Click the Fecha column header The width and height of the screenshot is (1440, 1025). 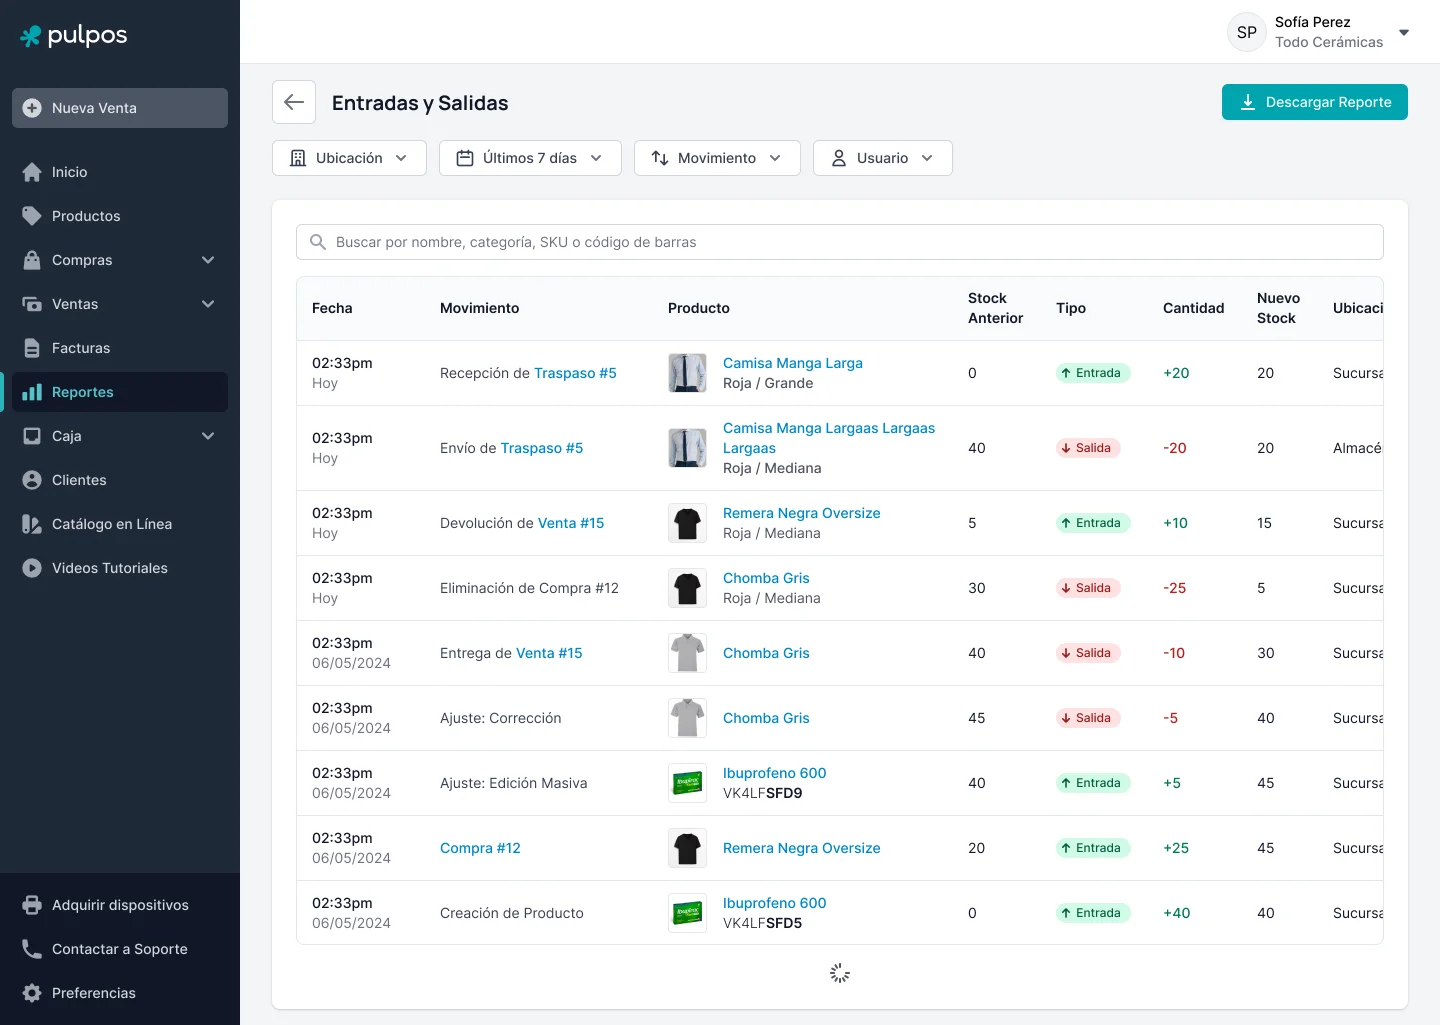332,308
